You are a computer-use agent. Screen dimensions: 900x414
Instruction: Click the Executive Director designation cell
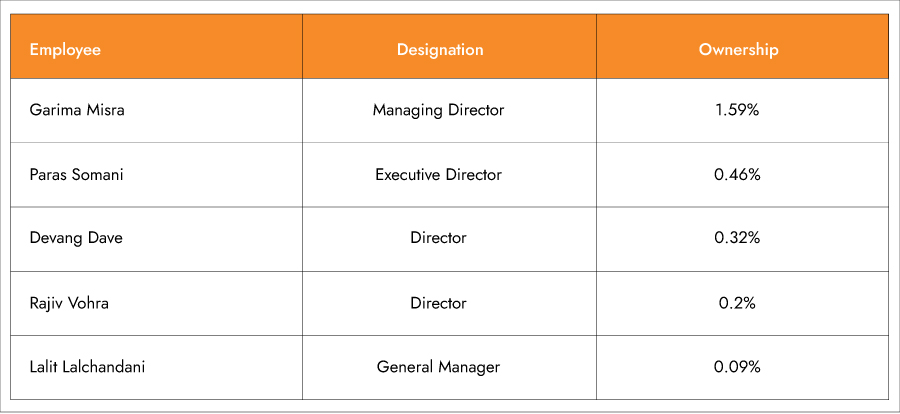point(438,175)
